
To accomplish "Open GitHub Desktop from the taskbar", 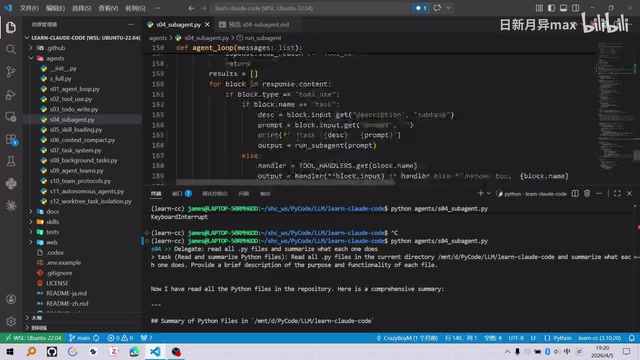I will tap(52, 351).
